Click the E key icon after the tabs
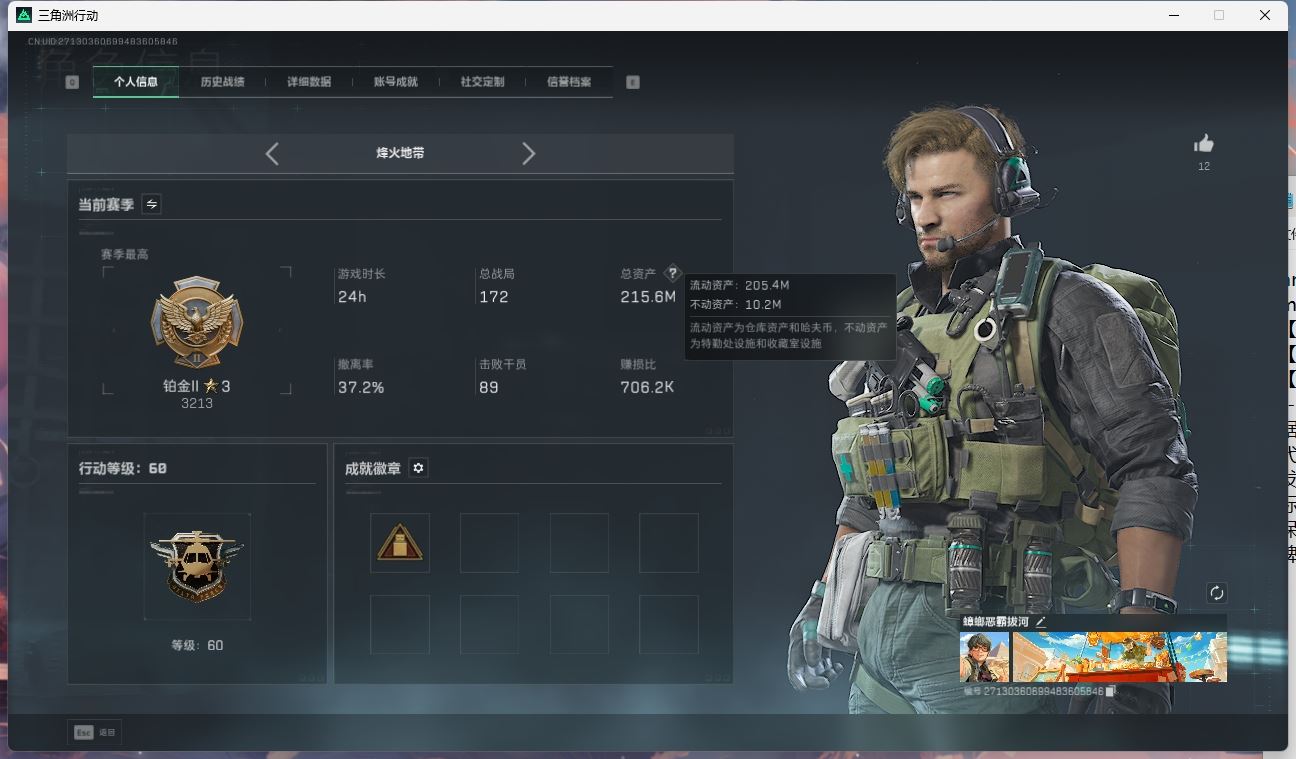This screenshot has width=1296, height=759. (x=632, y=82)
